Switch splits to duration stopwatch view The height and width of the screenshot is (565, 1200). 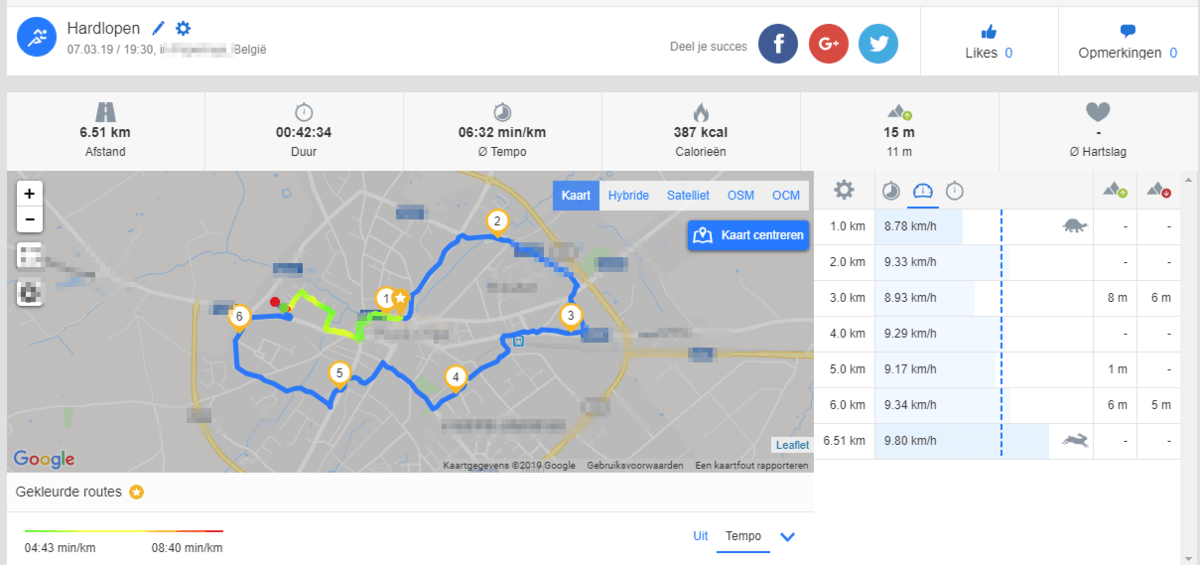(x=955, y=190)
